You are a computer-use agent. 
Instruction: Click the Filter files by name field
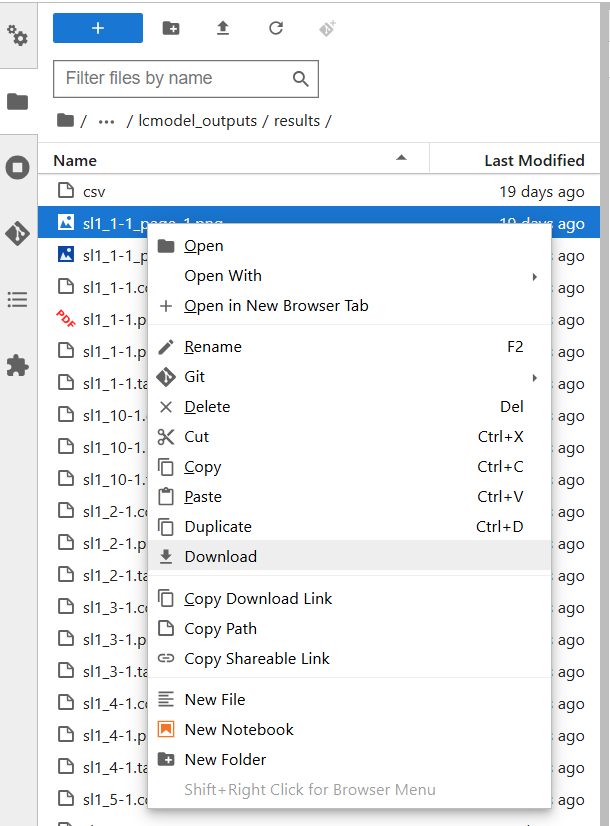point(175,79)
